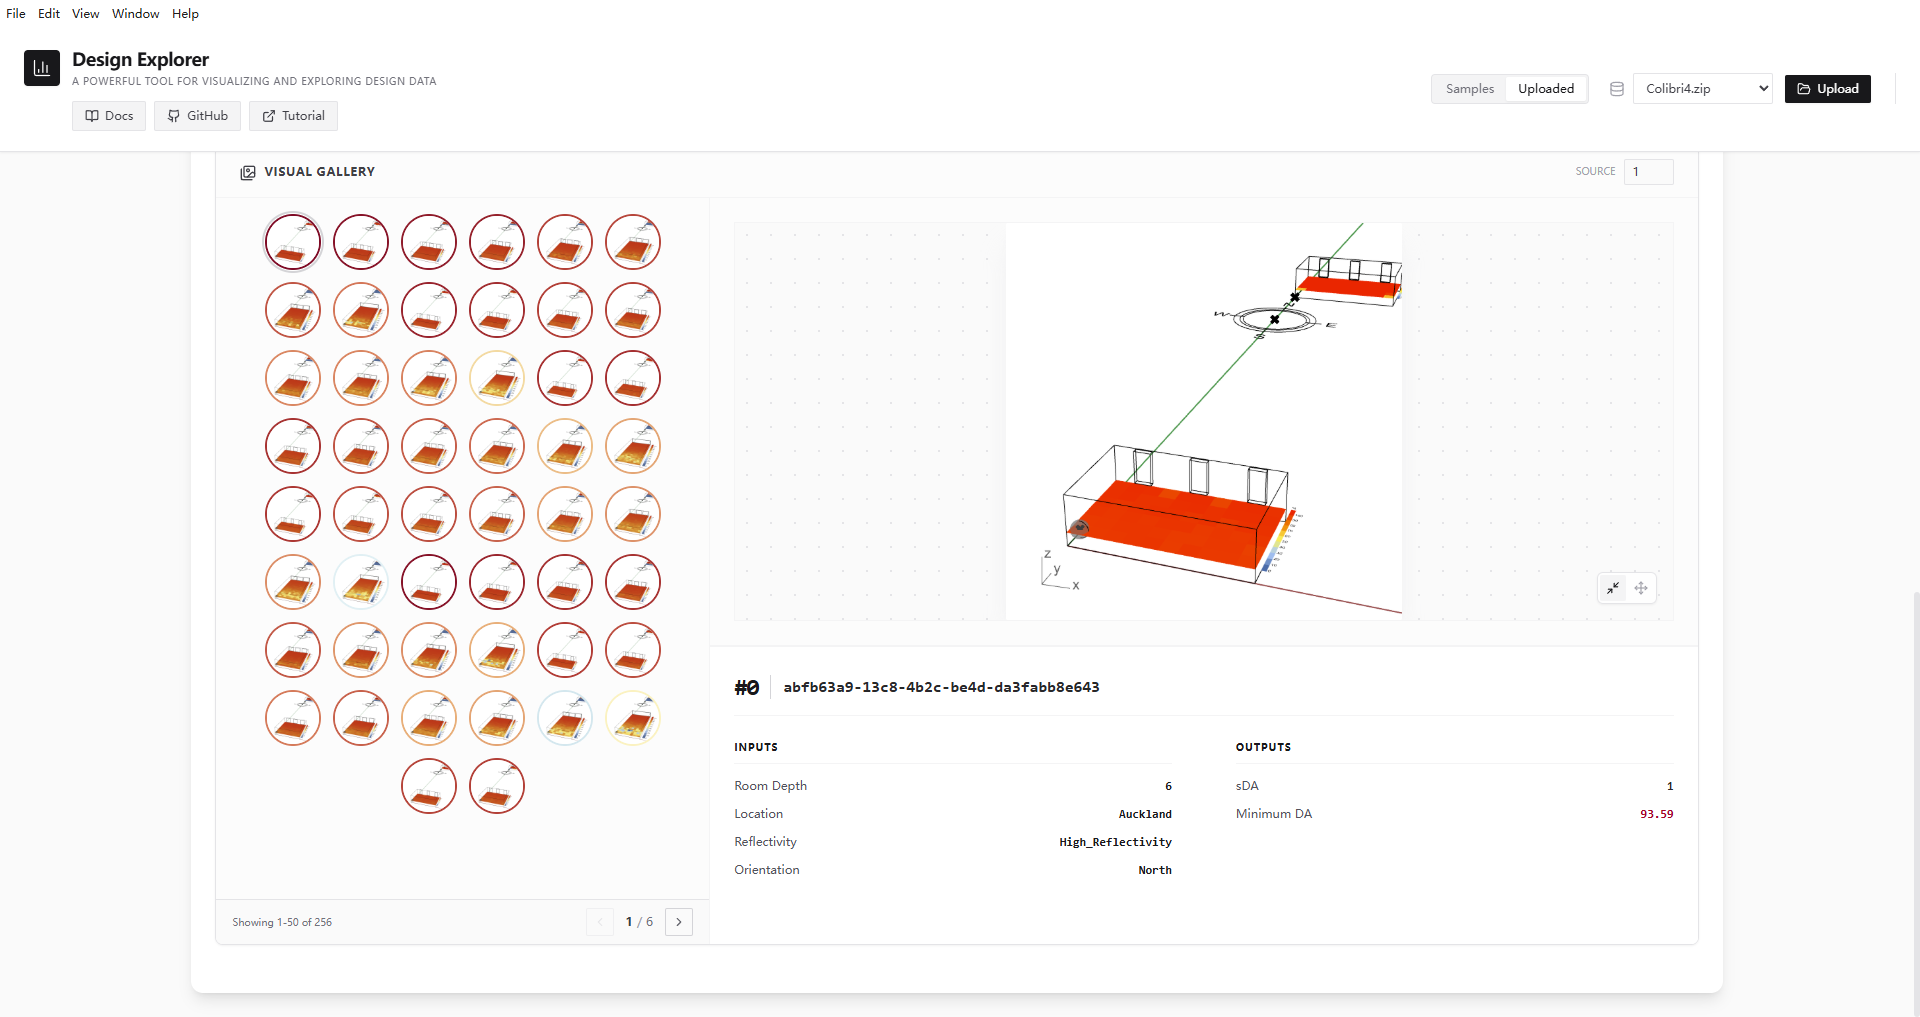Activate the pan move arrows icon

point(1641,588)
